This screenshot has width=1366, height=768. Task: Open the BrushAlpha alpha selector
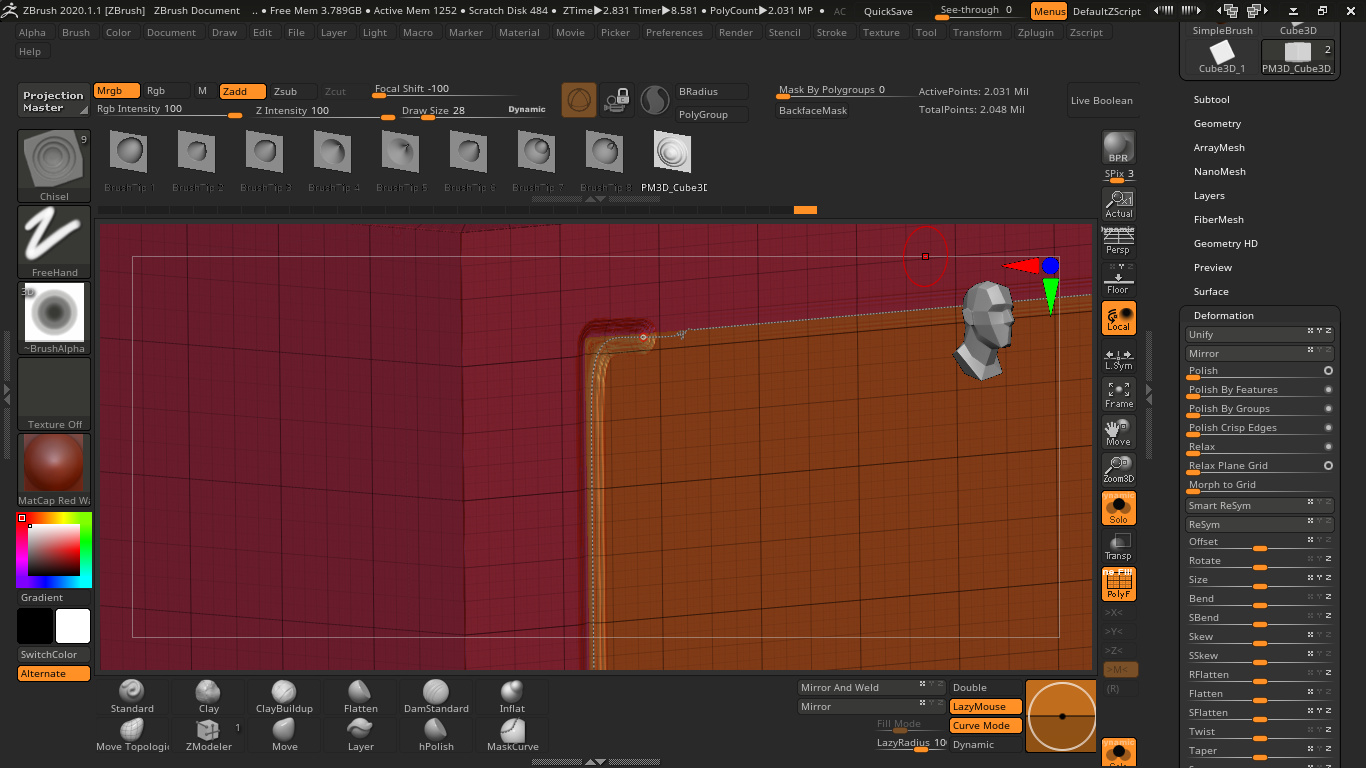coord(54,318)
